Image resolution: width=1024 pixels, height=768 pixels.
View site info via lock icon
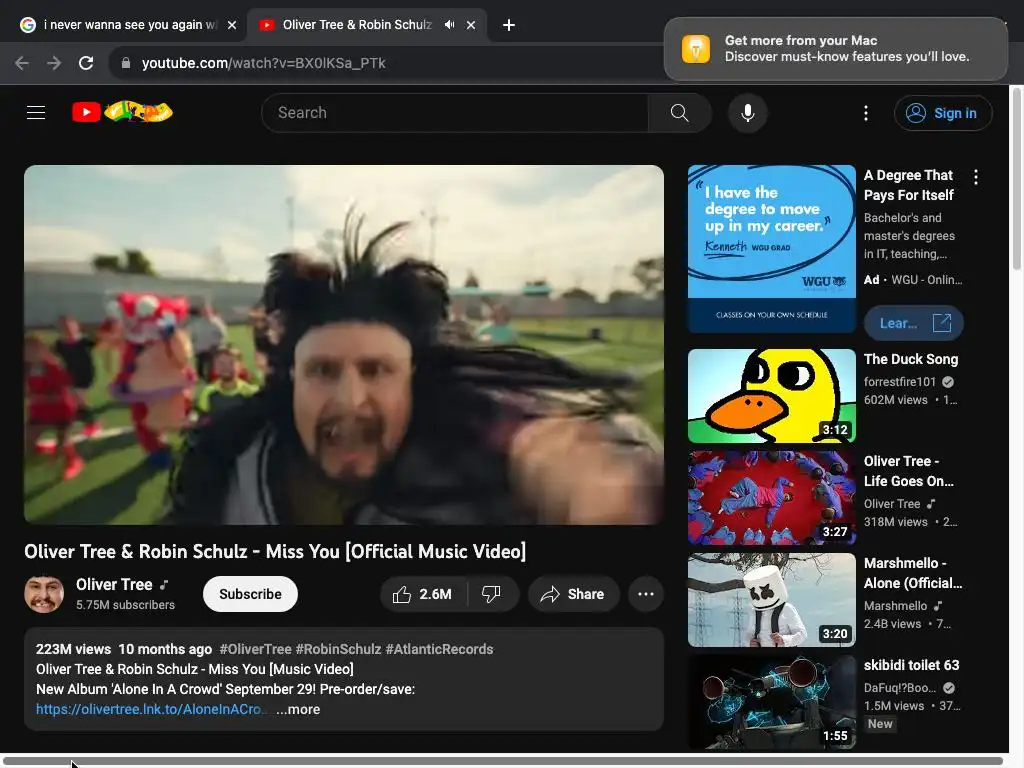(x=126, y=63)
